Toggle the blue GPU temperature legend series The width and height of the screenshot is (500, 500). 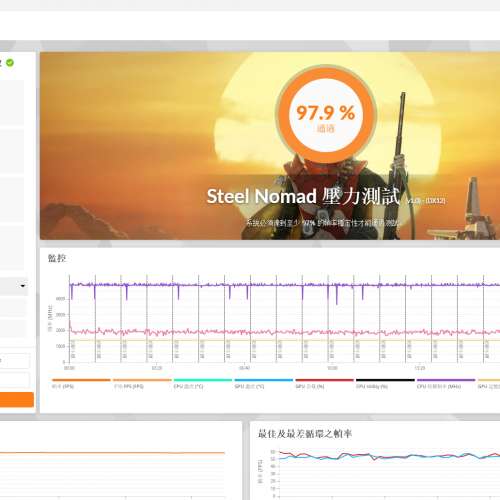coord(263,383)
